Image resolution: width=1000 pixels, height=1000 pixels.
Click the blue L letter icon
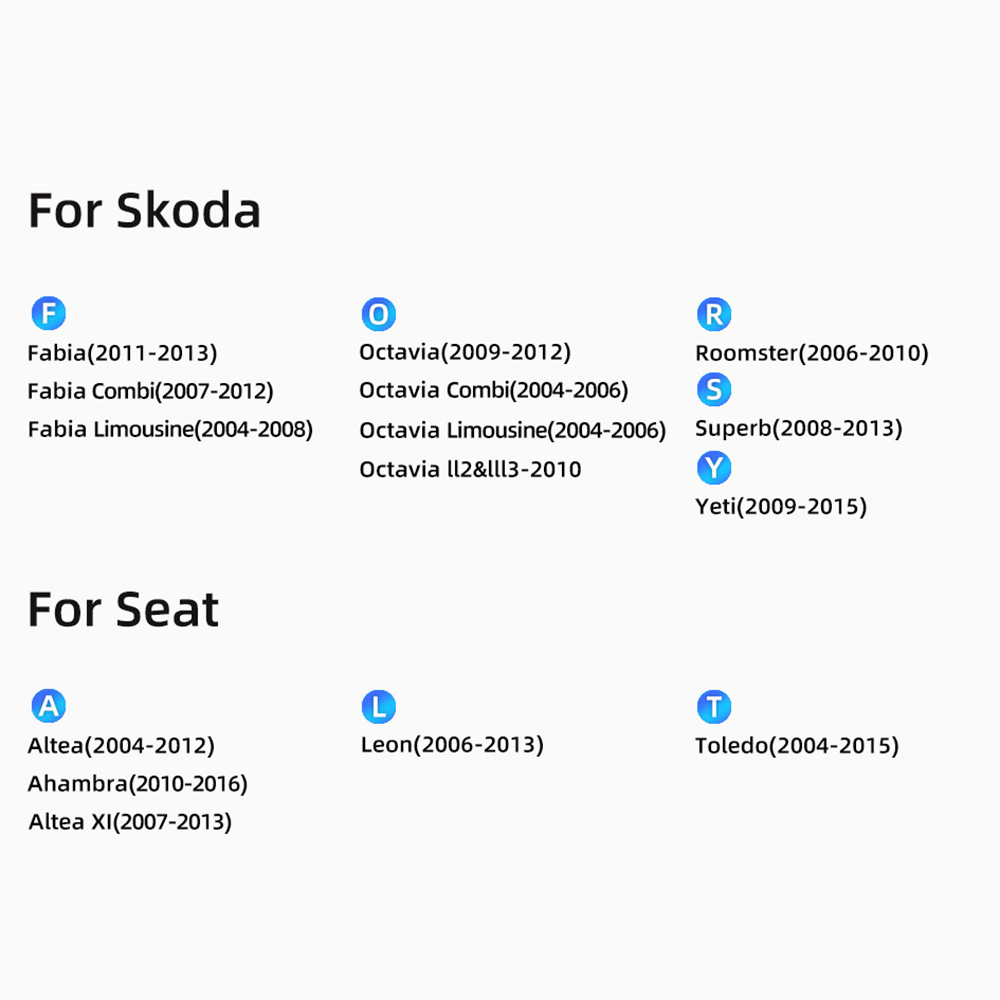pos(378,707)
